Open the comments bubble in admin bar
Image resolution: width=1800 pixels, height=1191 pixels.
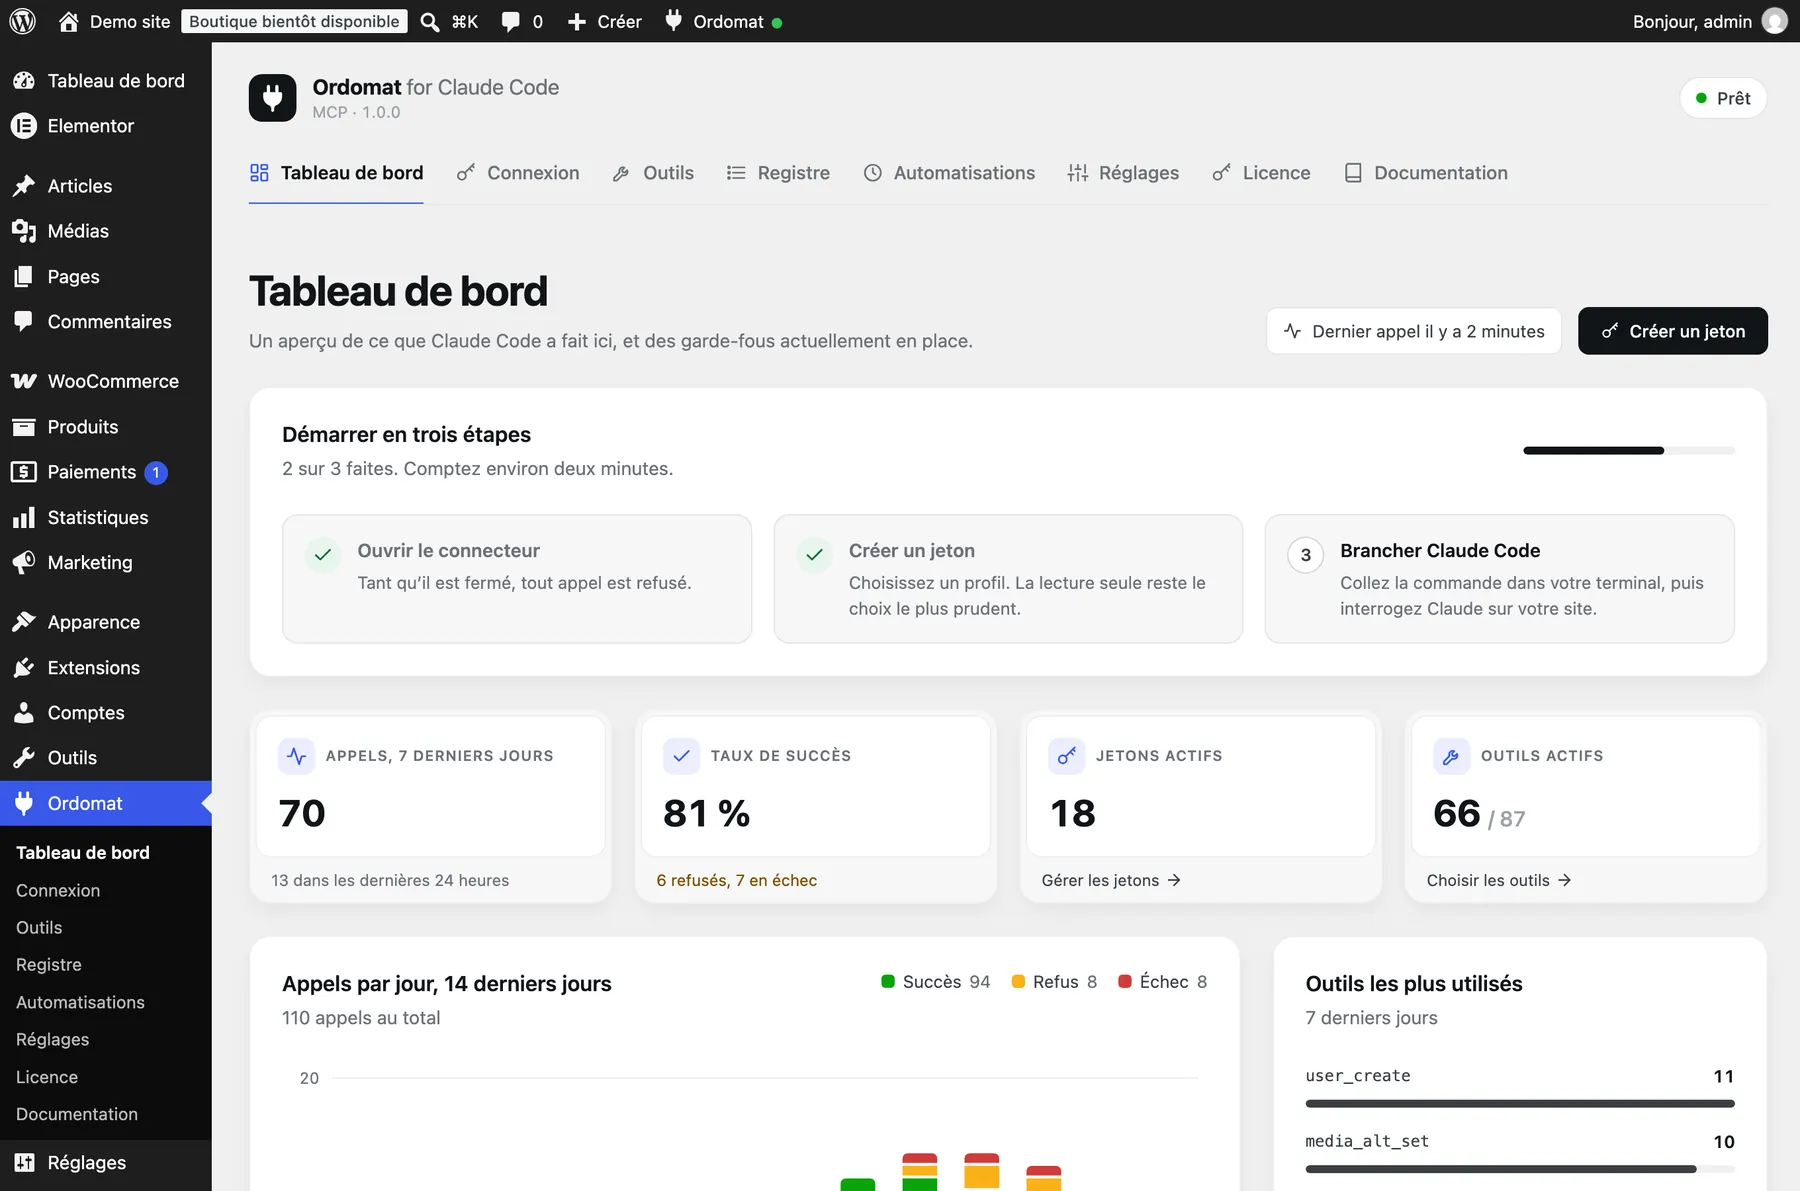coord(522,21)
